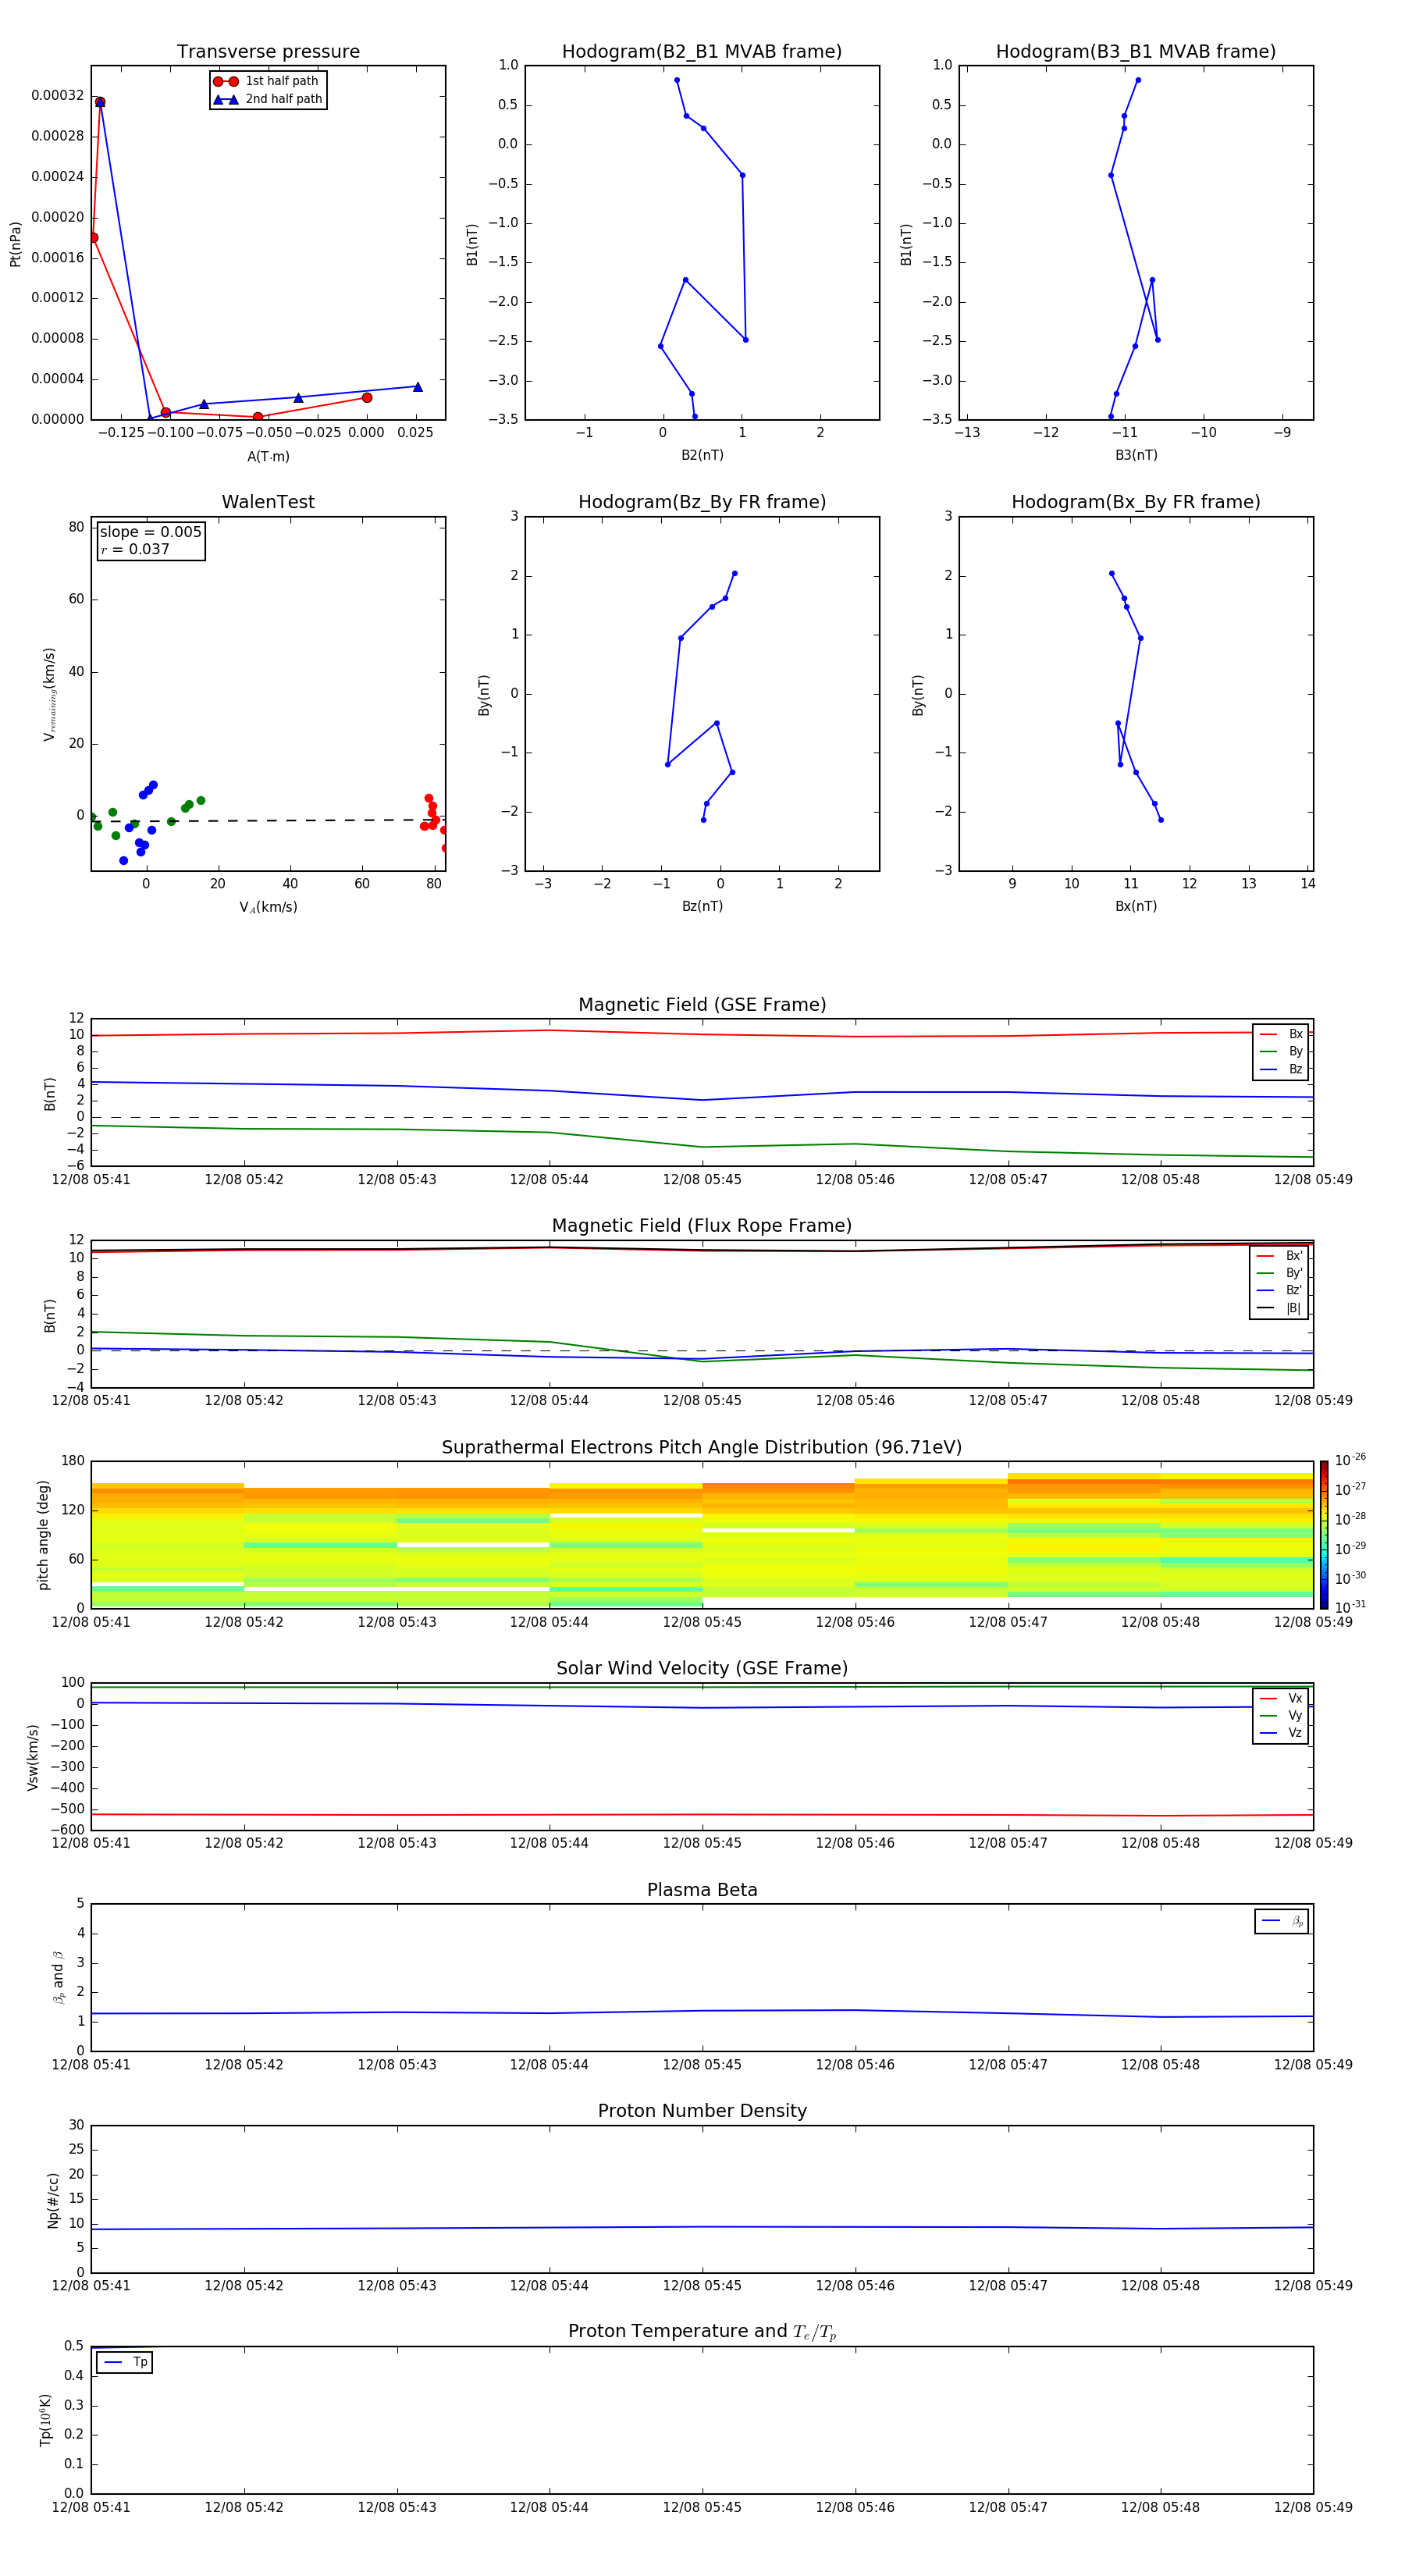Click the "Tp(10^6K)" y-axis label
This screenshot has height=2576, width=1405.
(45, 2420)
